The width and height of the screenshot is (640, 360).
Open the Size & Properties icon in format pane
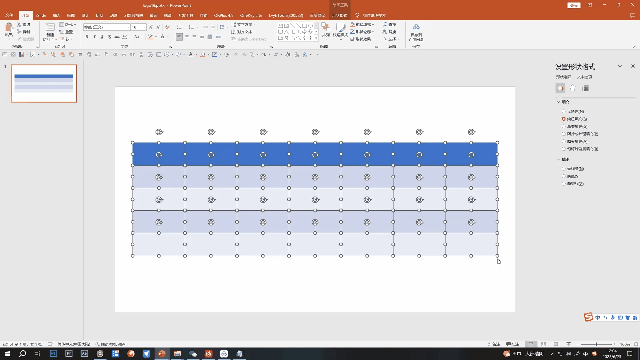tap(586, 88)
